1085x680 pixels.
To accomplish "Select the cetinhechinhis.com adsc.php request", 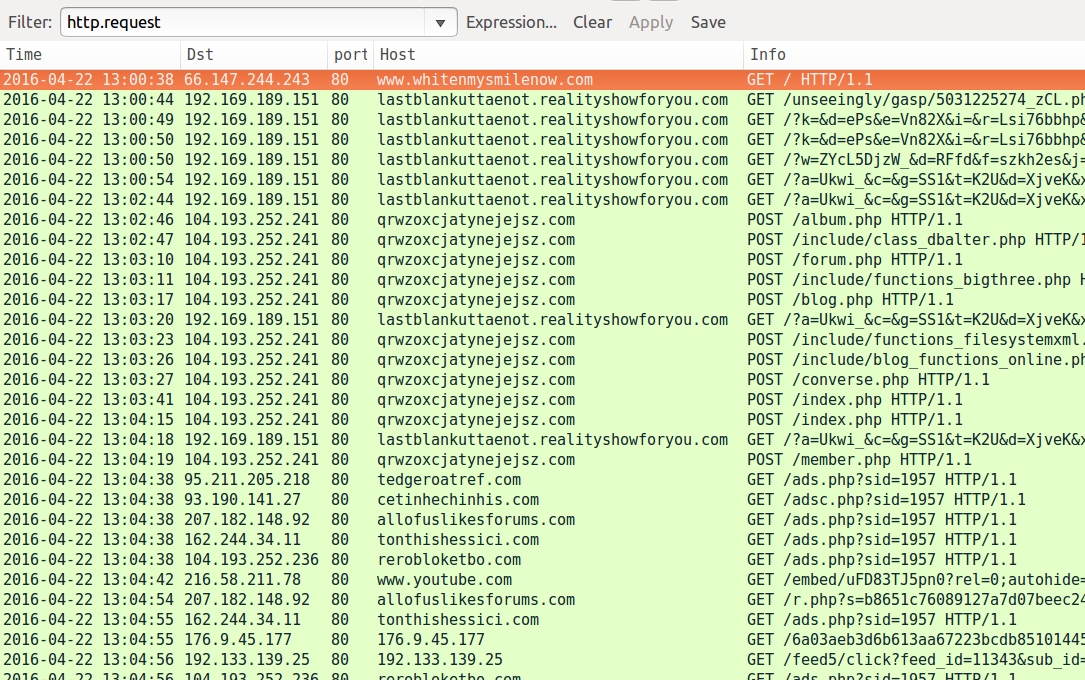I will 457,500.
